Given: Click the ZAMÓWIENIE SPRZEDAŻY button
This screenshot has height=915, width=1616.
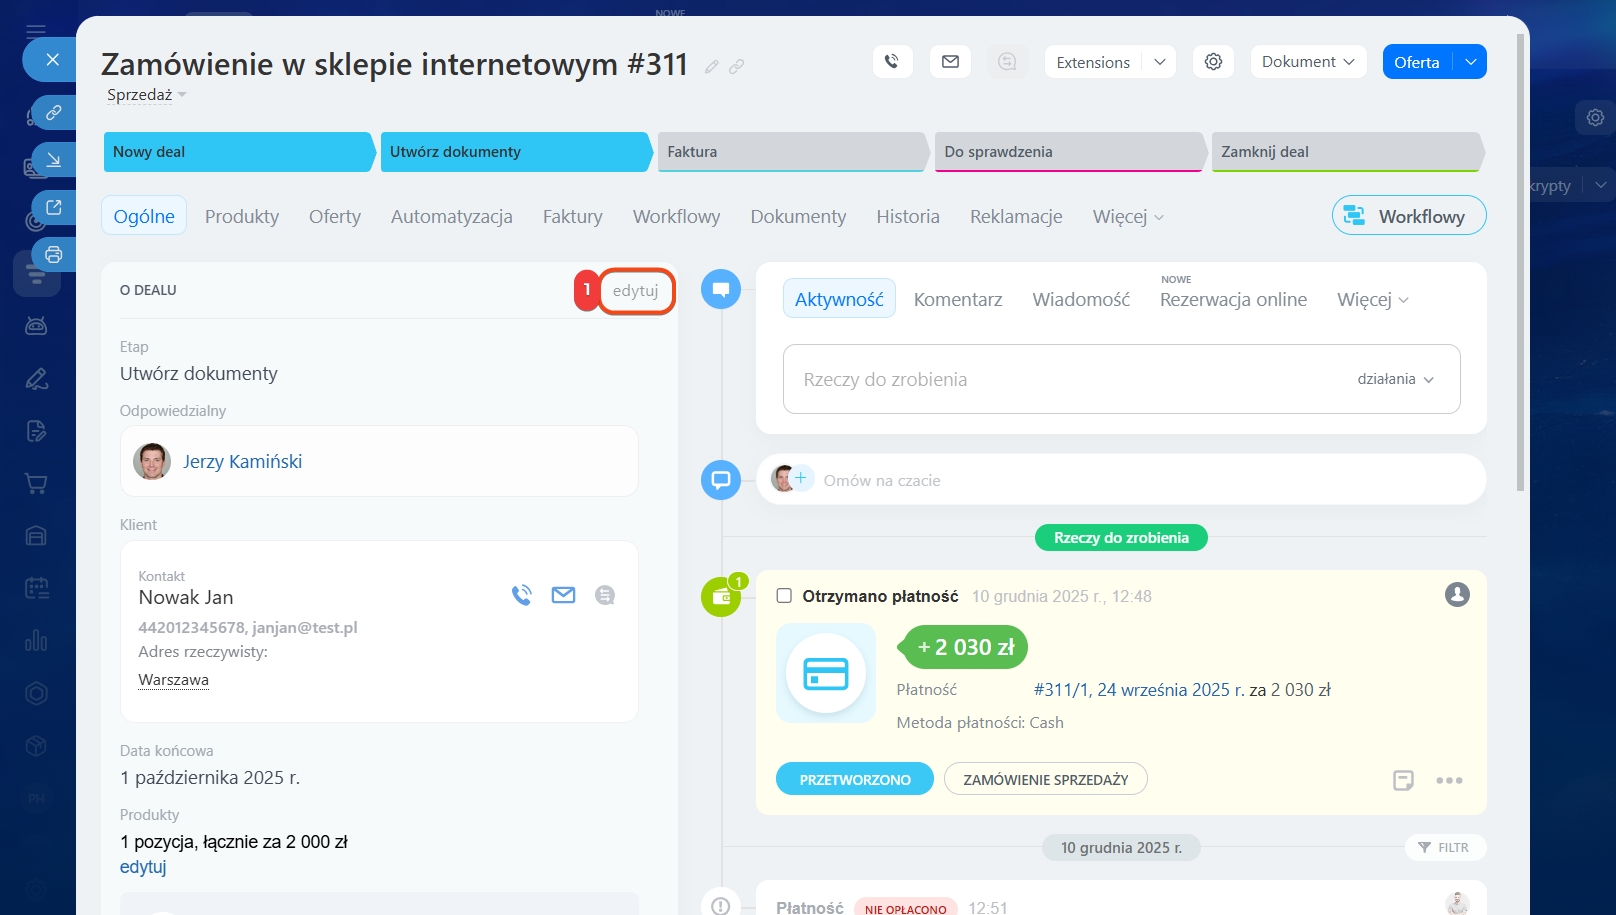Looking at the screenshot, I should tap(1045, 780).
